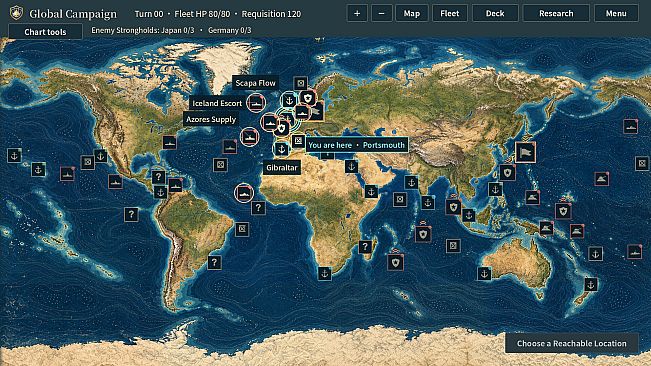The image size is (651, 366).
Task: Select the crate icon off California
Action: (x=87, y=162)
